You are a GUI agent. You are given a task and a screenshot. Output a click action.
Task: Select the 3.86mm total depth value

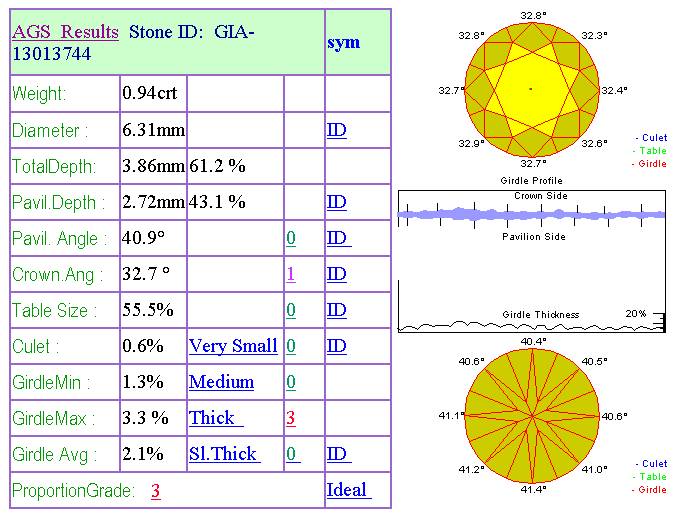tap(154, 166)
